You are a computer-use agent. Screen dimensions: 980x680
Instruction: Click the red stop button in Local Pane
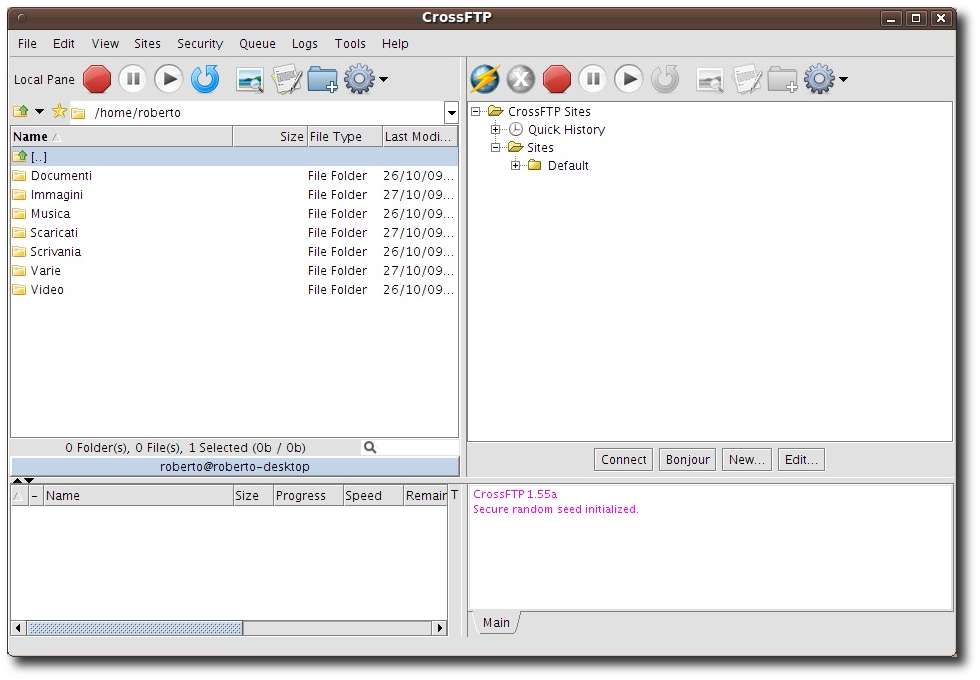(x=97, y=79)
